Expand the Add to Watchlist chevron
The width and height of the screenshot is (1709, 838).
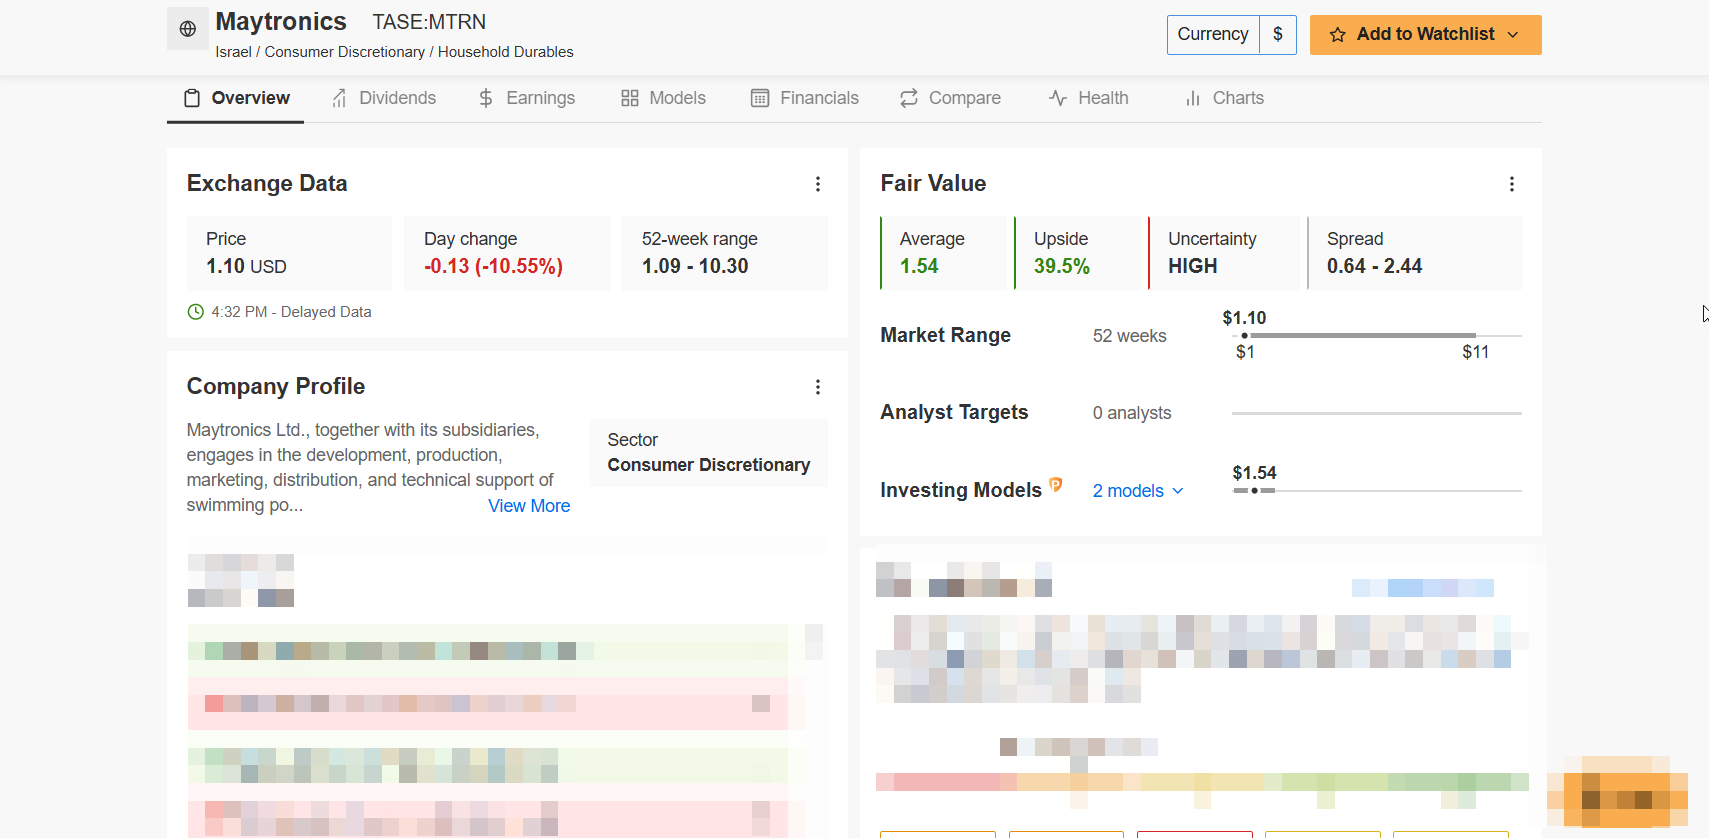point(1513,35)
